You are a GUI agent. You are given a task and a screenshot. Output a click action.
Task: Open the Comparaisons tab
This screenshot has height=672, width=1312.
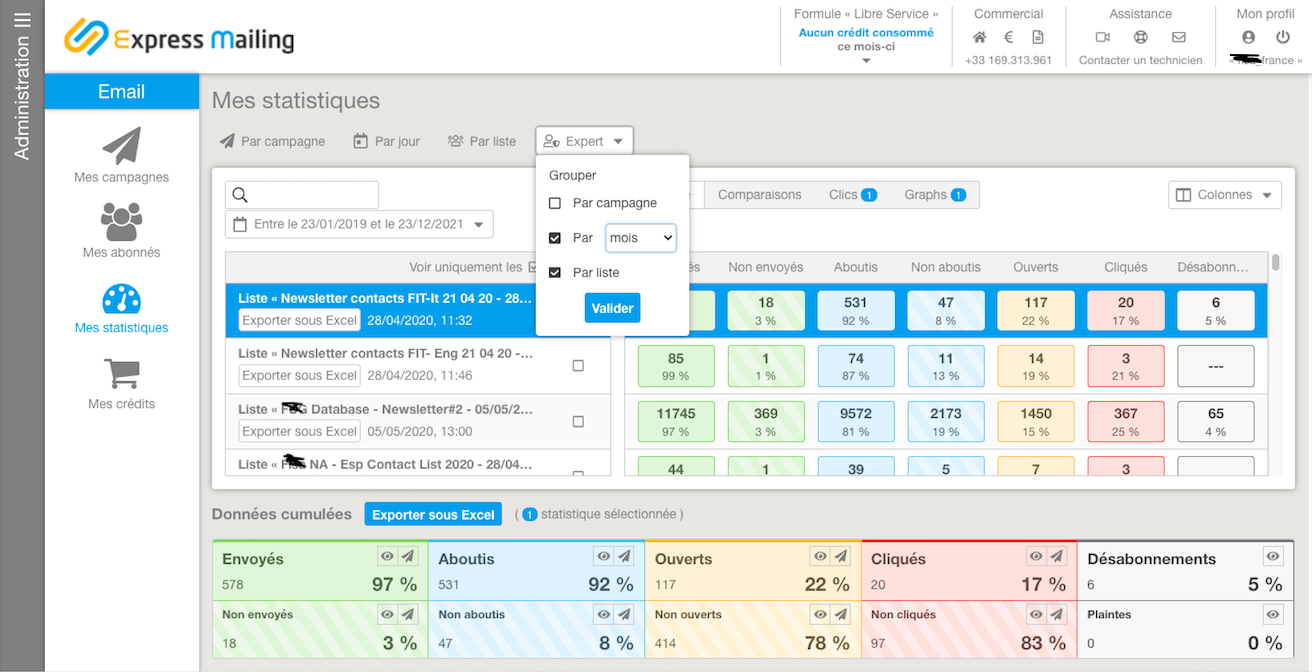point(760,195)
